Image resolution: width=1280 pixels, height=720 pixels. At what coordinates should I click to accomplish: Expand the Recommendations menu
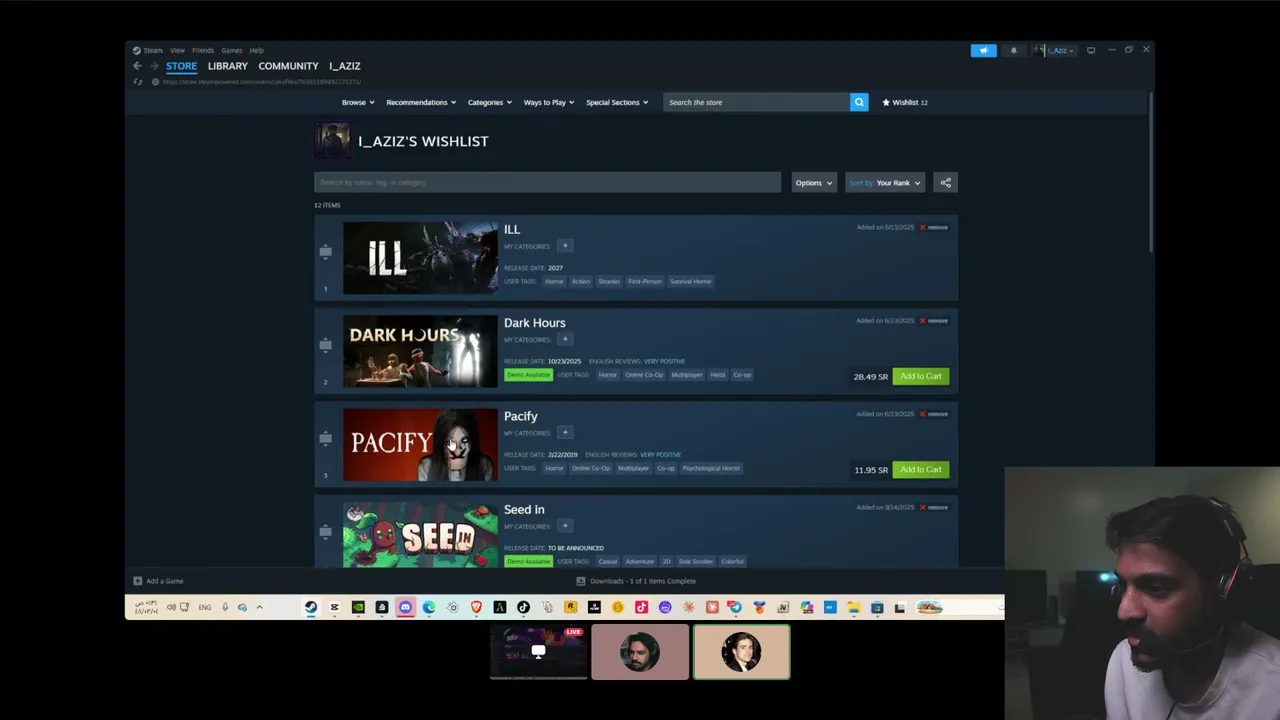[421, 102]
